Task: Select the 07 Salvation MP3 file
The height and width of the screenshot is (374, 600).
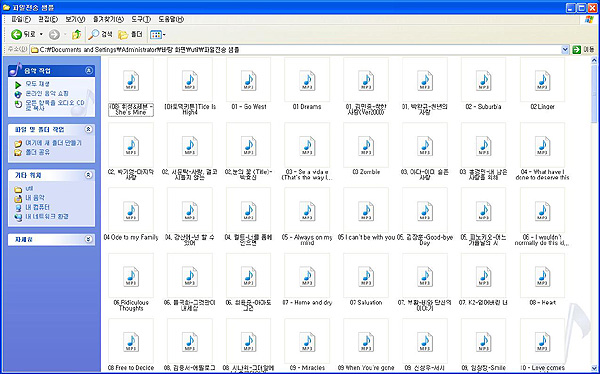Action: 366,280
